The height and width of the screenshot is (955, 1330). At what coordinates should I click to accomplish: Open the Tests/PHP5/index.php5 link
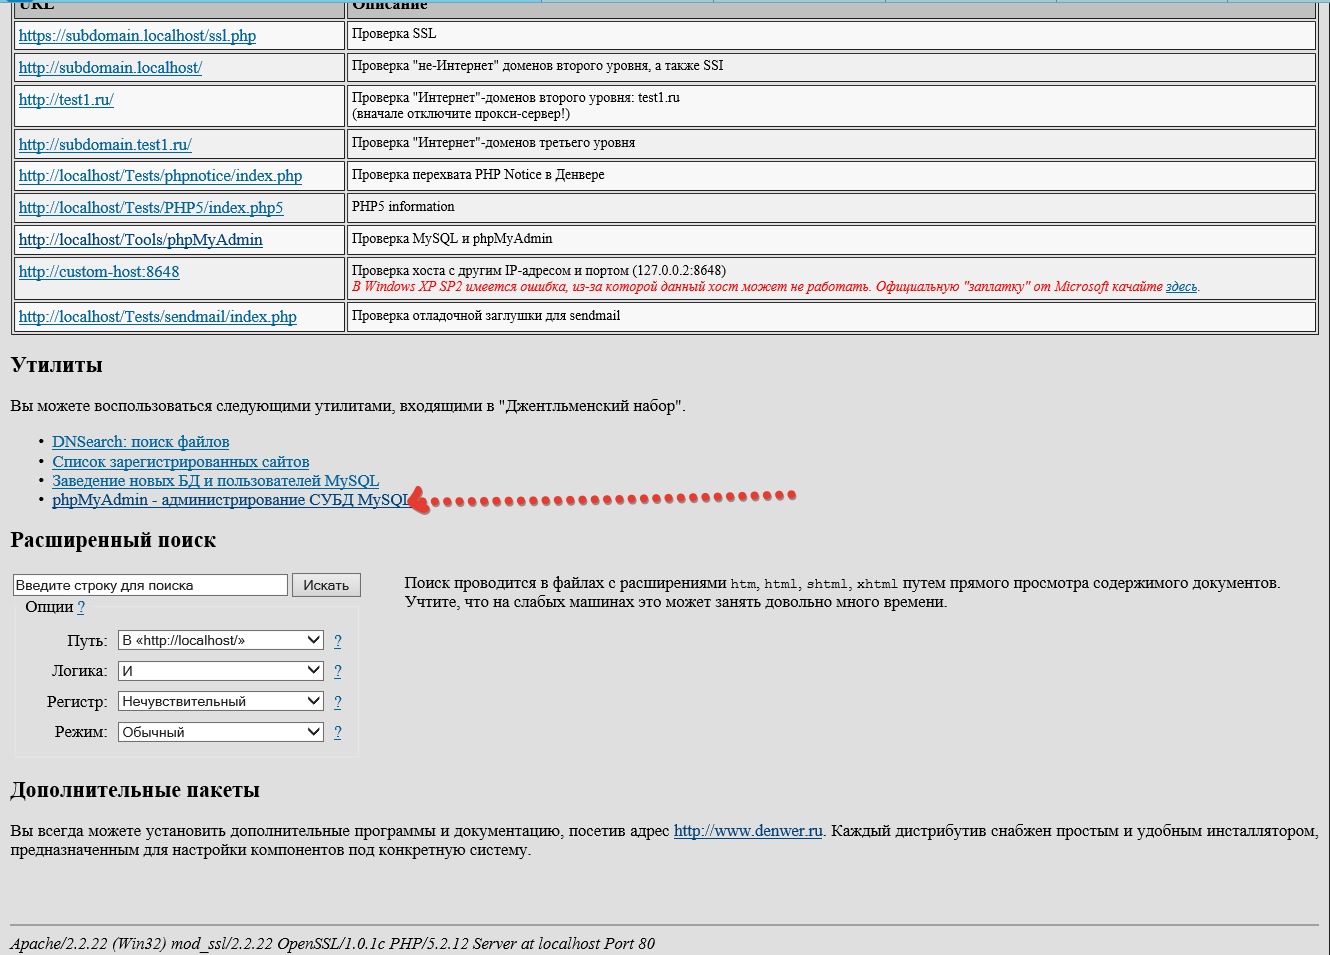(x=151, y=208)
